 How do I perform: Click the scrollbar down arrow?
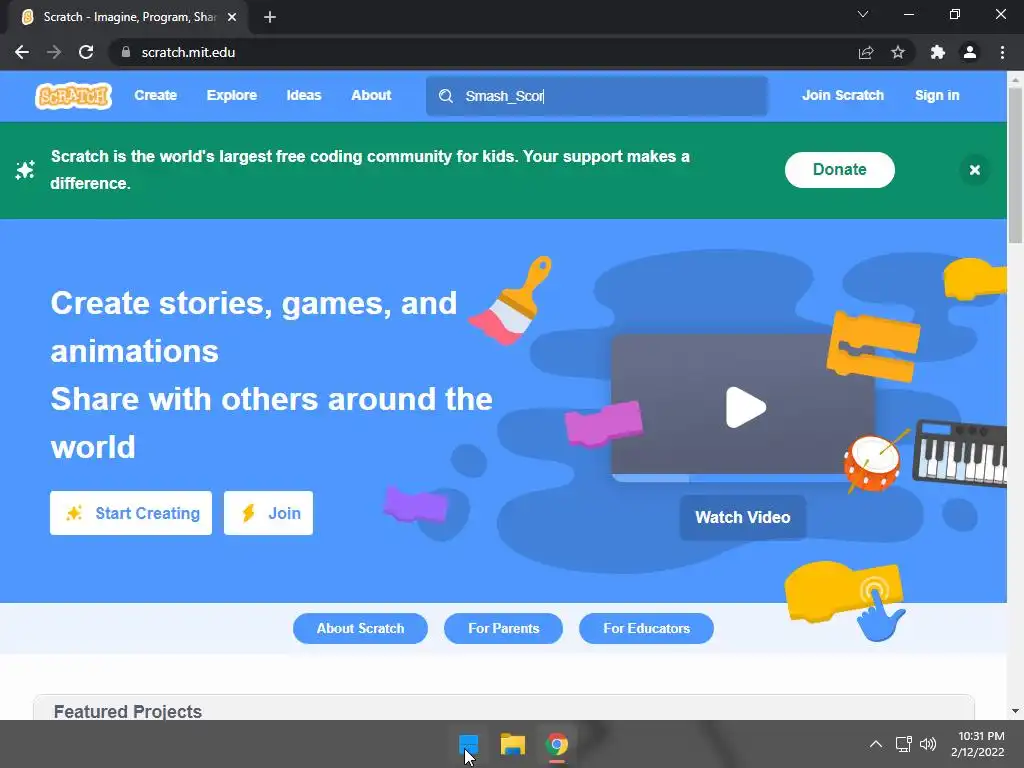coord(1015,711)
